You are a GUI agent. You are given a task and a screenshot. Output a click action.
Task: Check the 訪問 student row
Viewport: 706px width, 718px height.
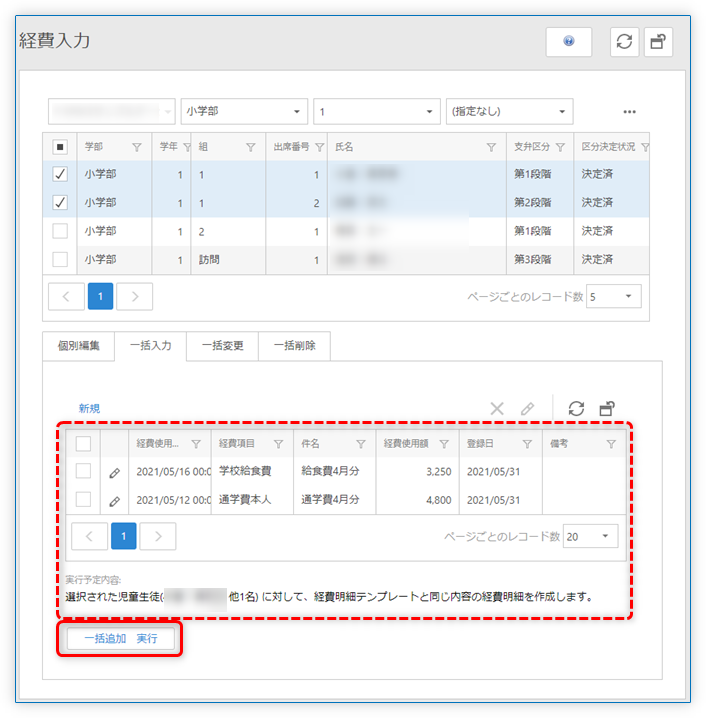60,259
